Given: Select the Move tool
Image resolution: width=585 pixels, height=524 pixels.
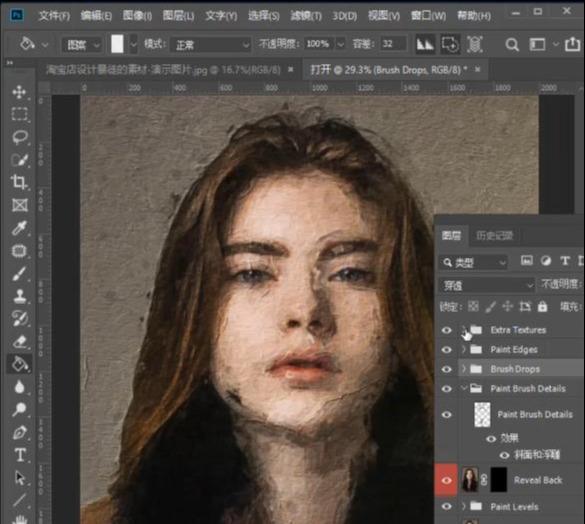Looking at the screenshot, I should pyautogui.click(x=19, y=91).
